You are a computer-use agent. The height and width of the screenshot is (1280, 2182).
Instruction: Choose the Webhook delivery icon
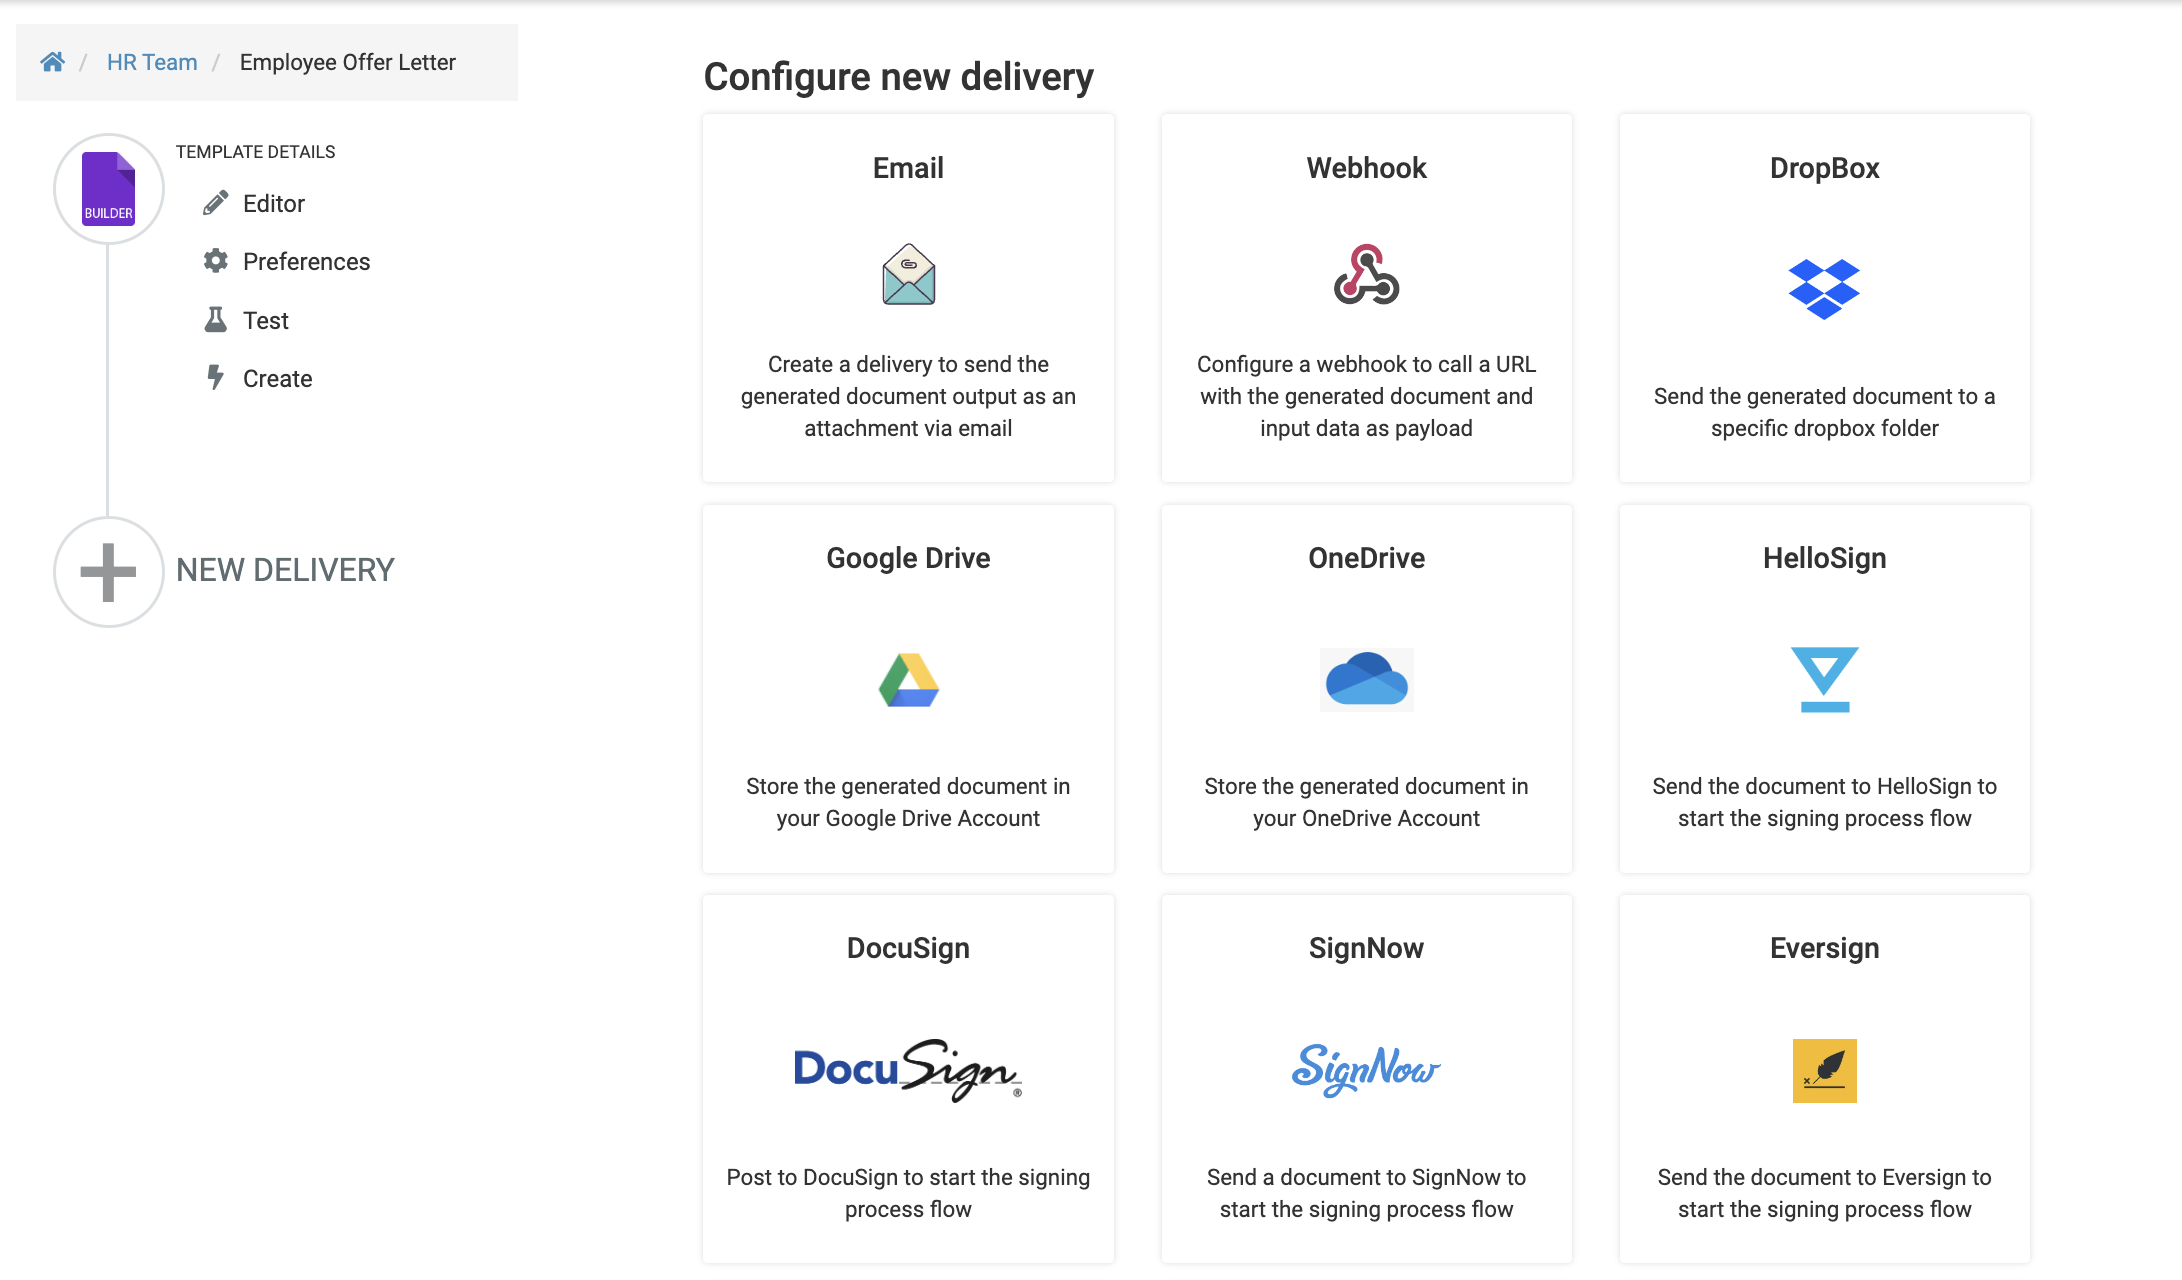pos(1366,274)
